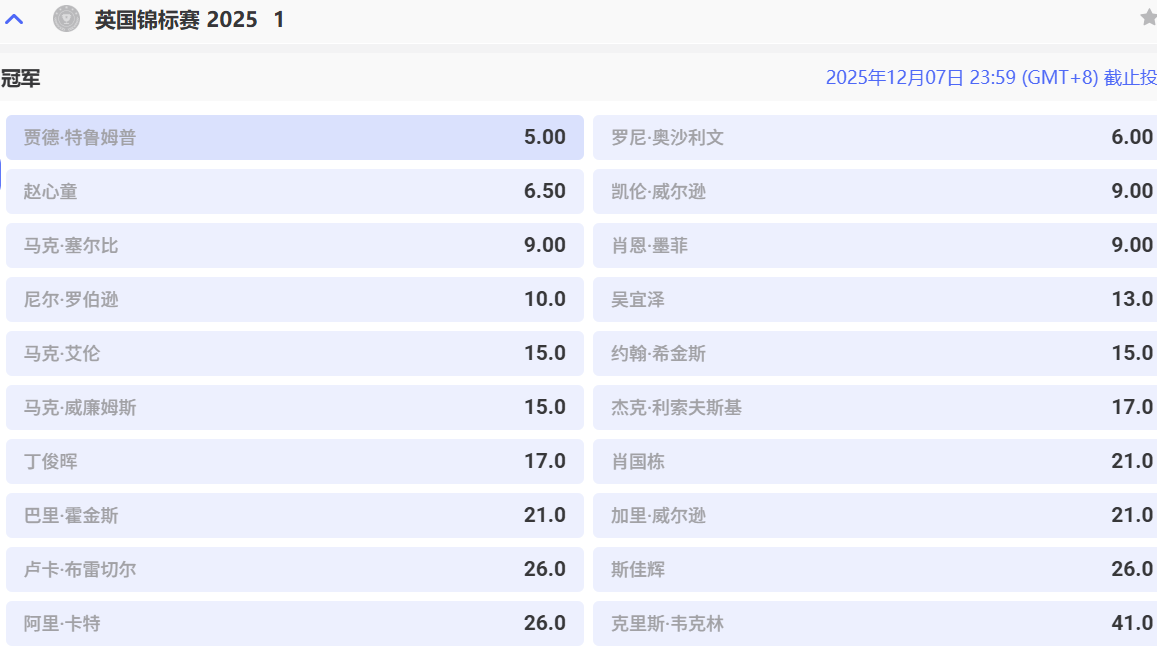Bet on 马克·艾伦 at 15.0
The height and width of the screenshot is (651, 1157).
click(x=295, y=353)
